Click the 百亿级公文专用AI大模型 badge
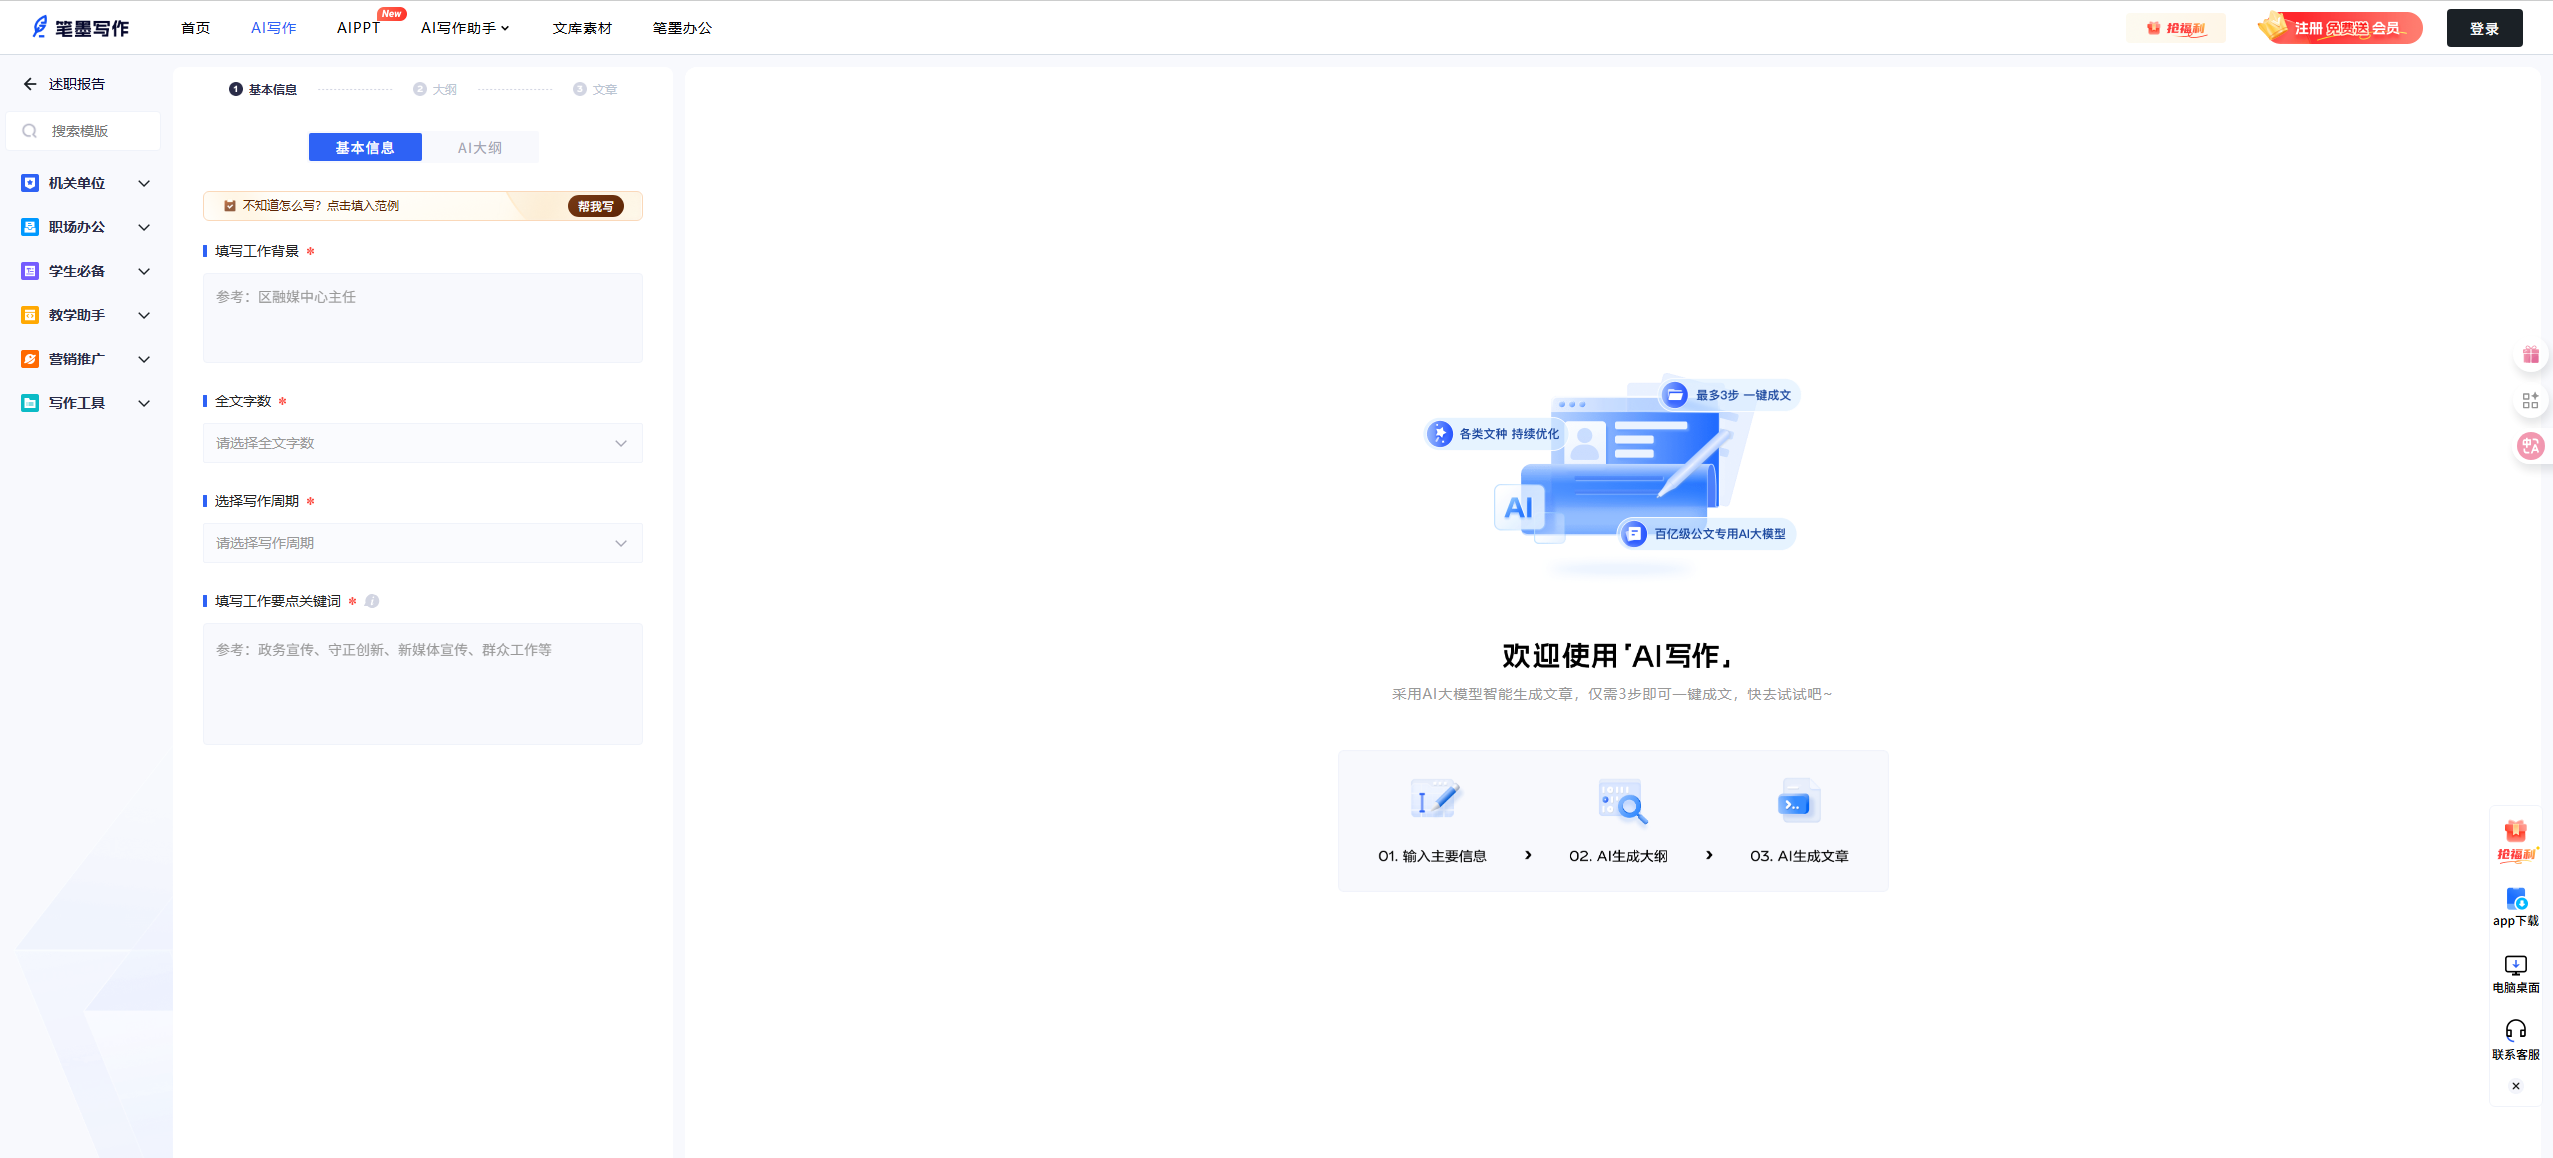 pyautogui.click(x=1707, y=534)
